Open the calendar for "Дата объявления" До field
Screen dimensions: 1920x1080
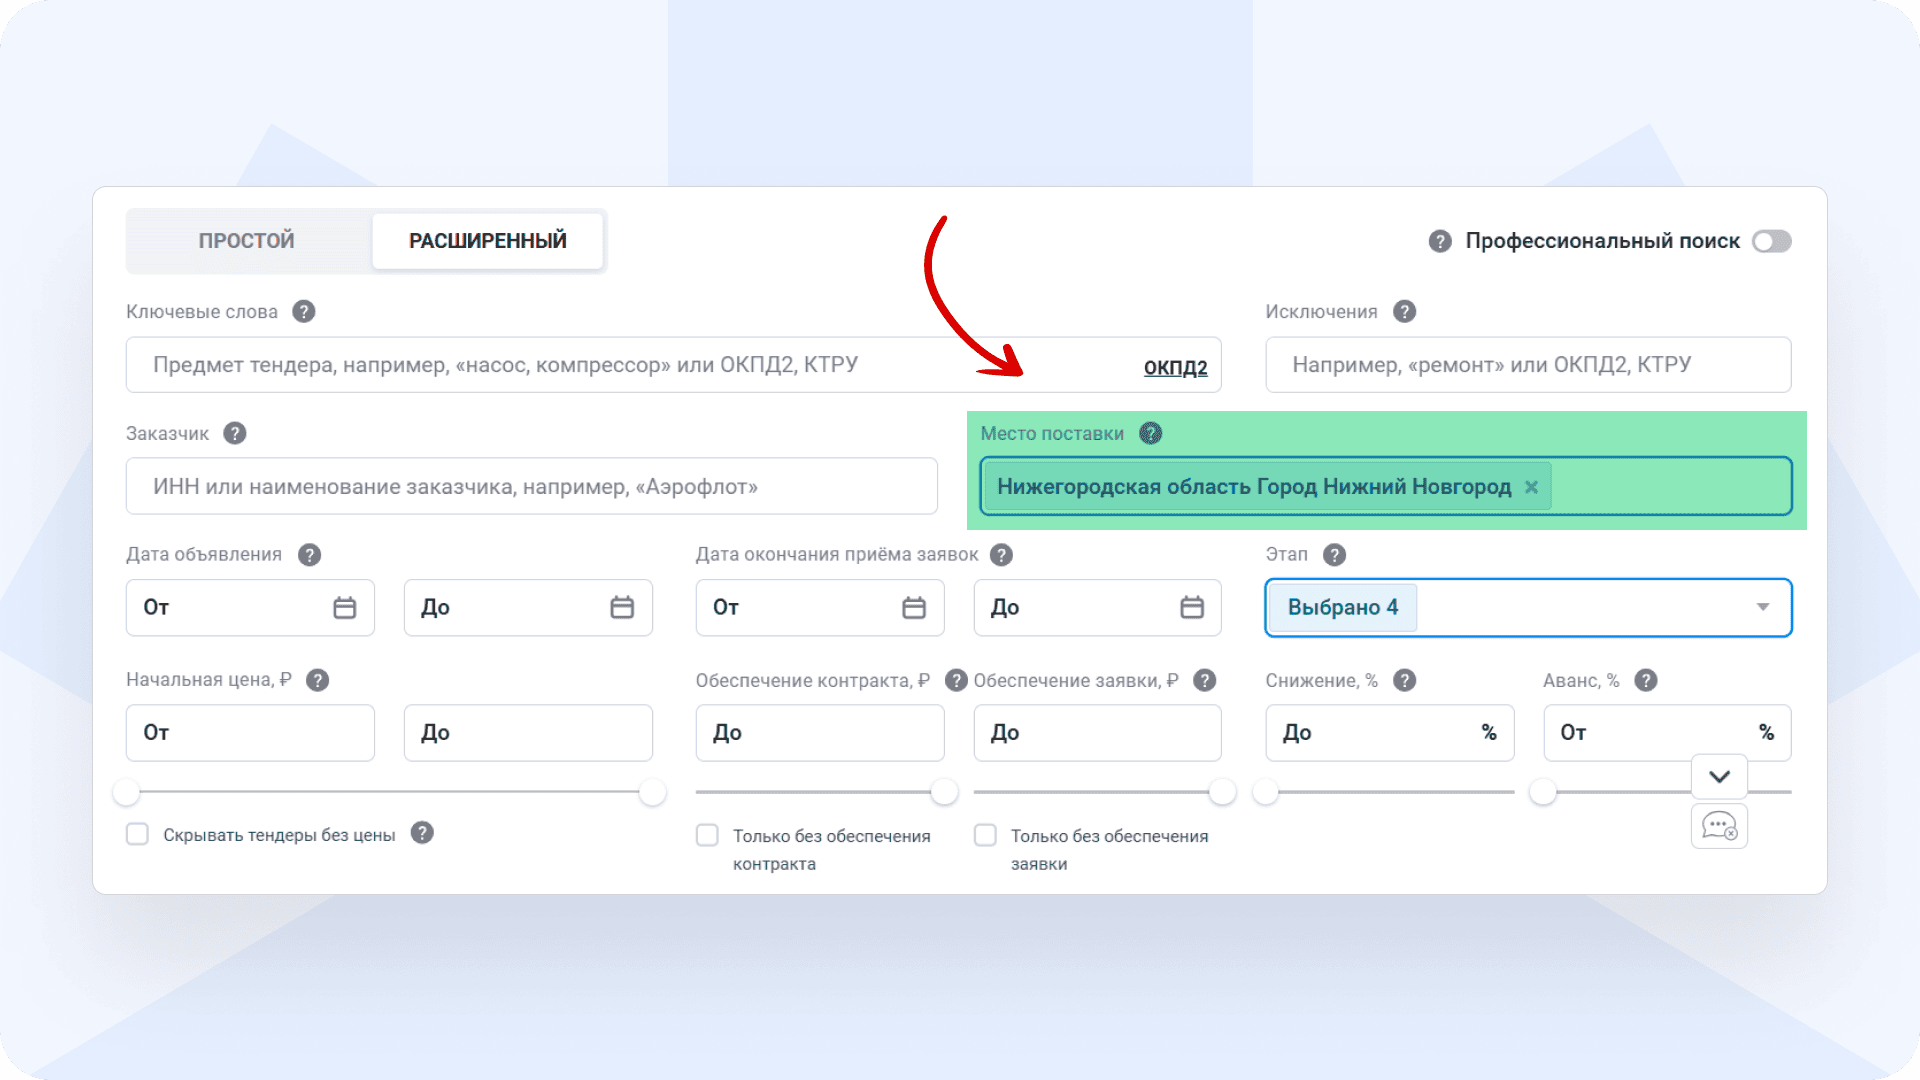[622, 607]
